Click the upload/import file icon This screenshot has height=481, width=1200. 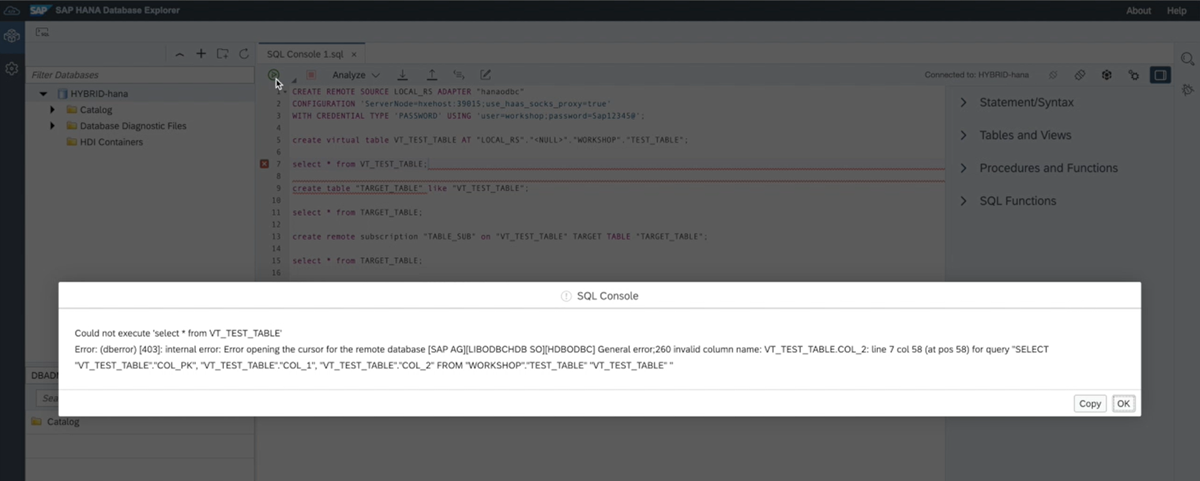(x=431, y=75)
